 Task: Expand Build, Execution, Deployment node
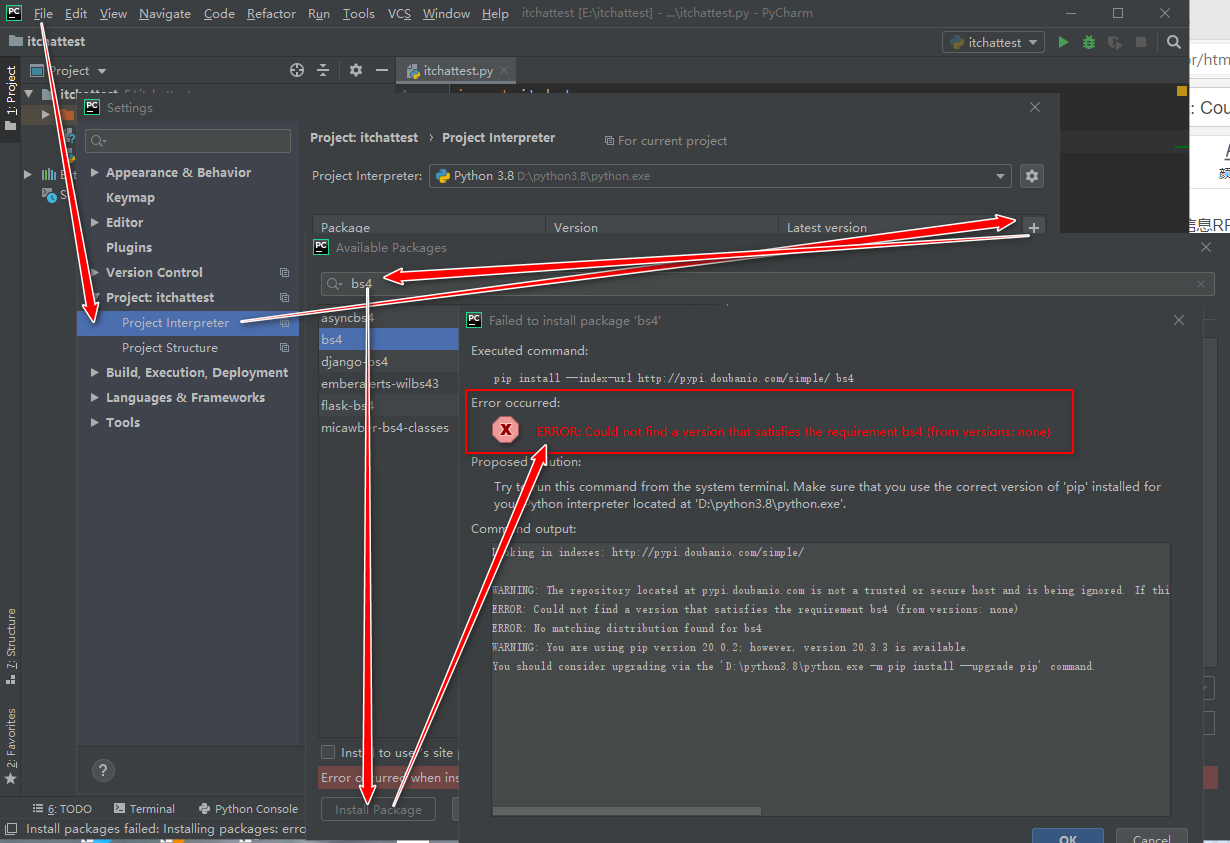[95, 373]
